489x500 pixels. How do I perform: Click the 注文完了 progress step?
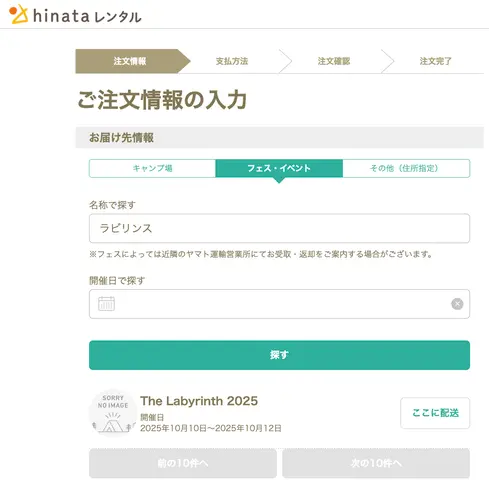pos(435,61)
